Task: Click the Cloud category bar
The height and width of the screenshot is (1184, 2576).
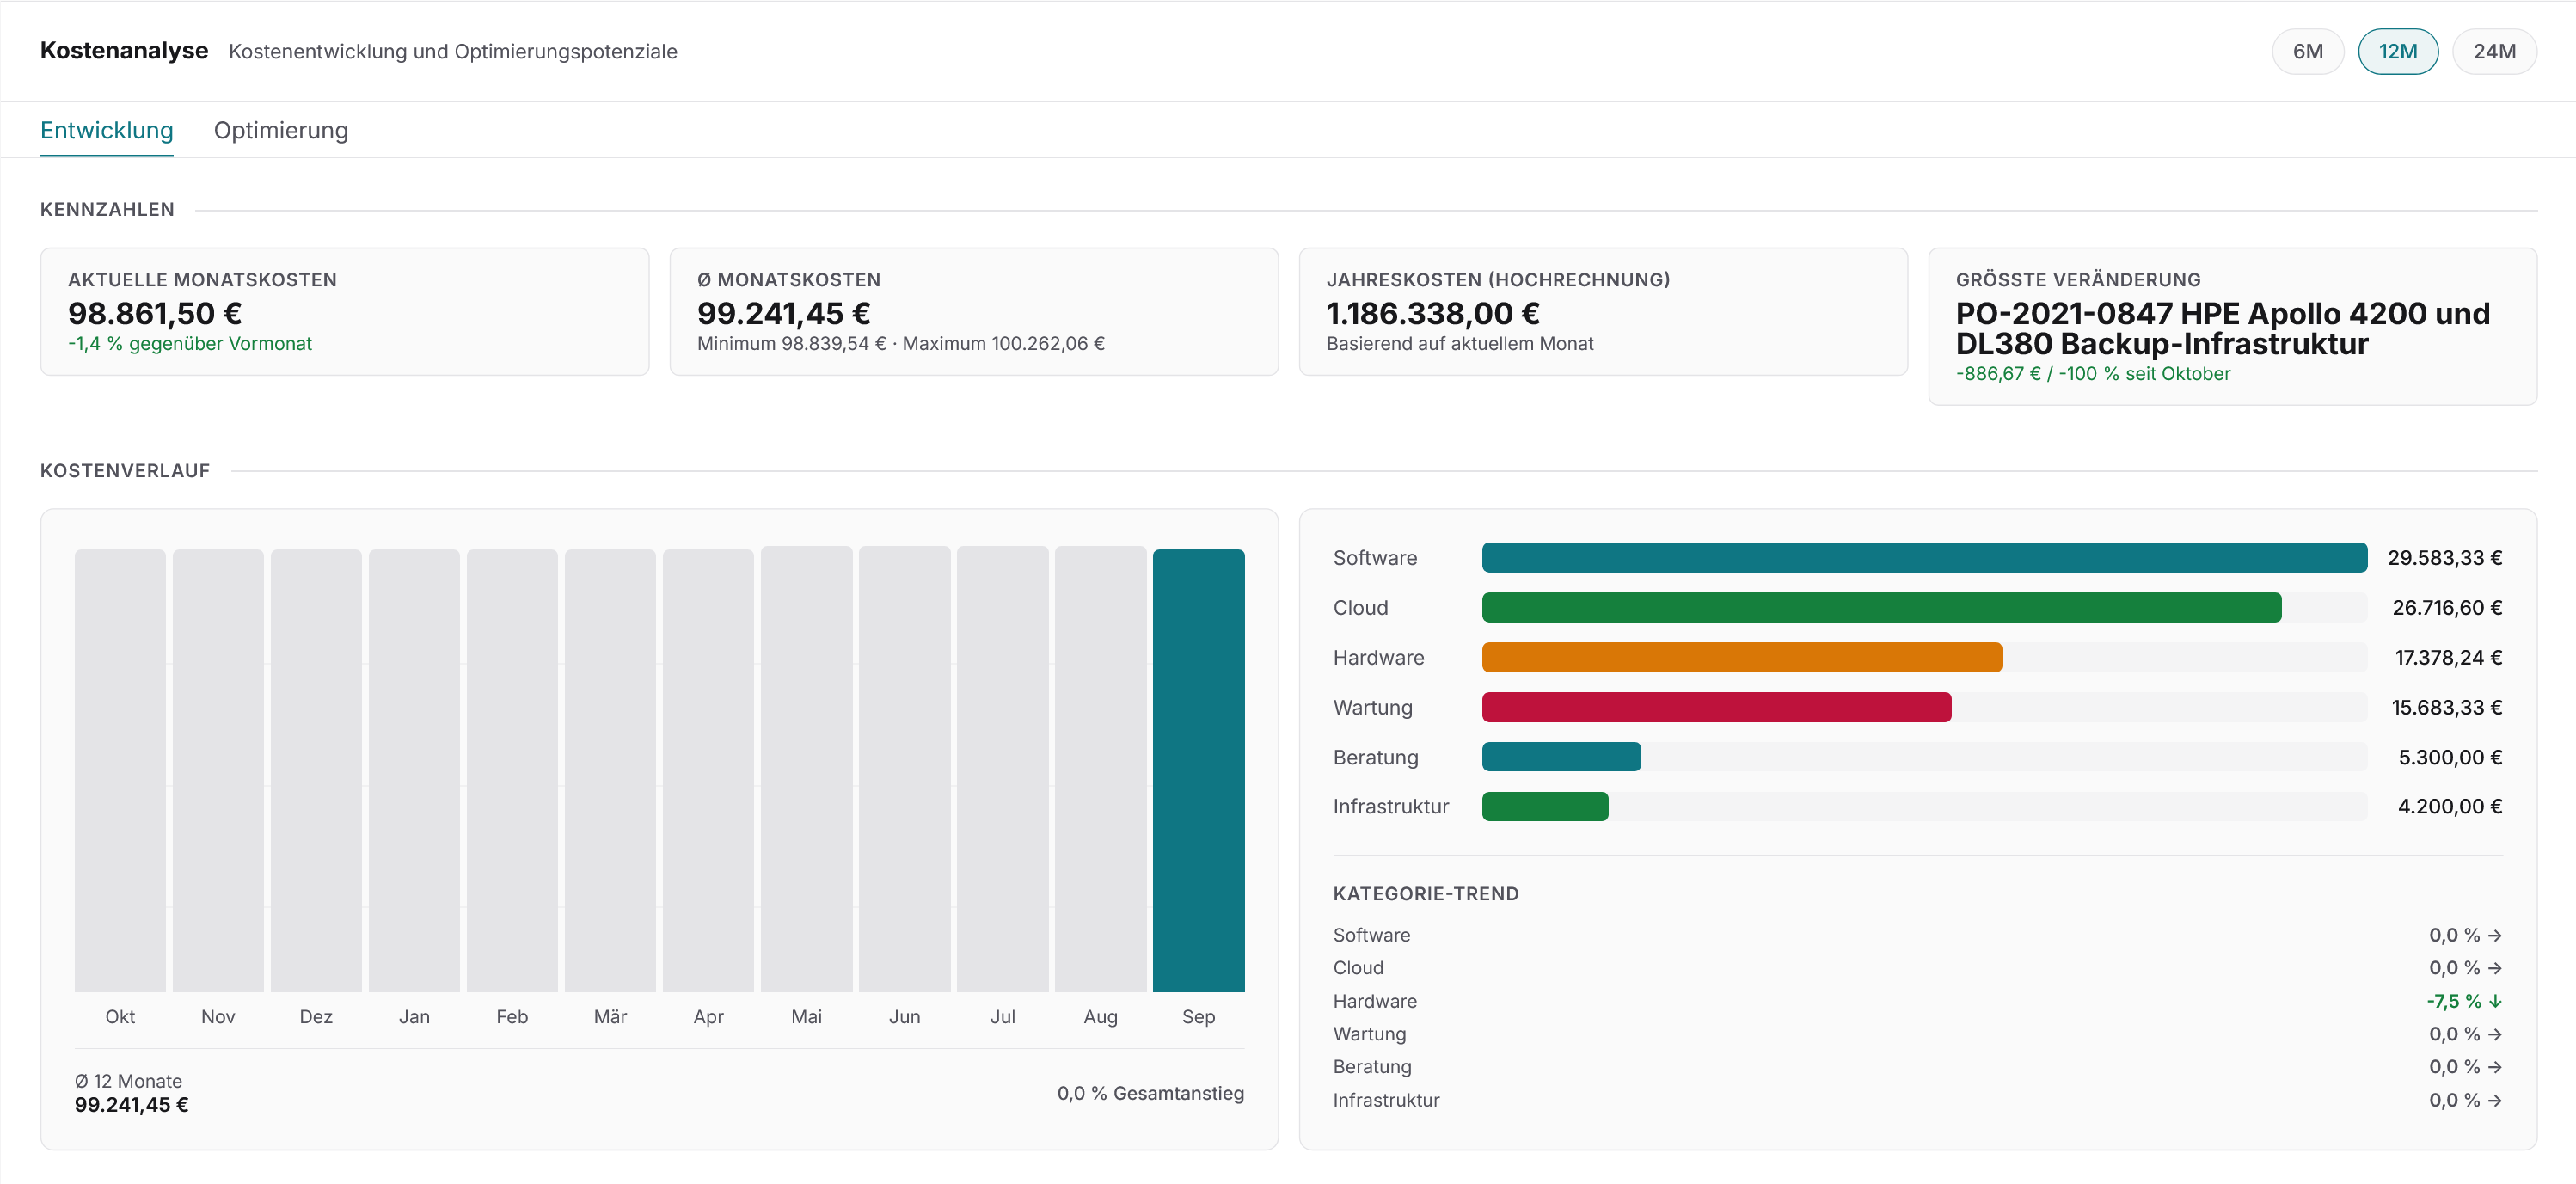Action: tap(1881, 607)
